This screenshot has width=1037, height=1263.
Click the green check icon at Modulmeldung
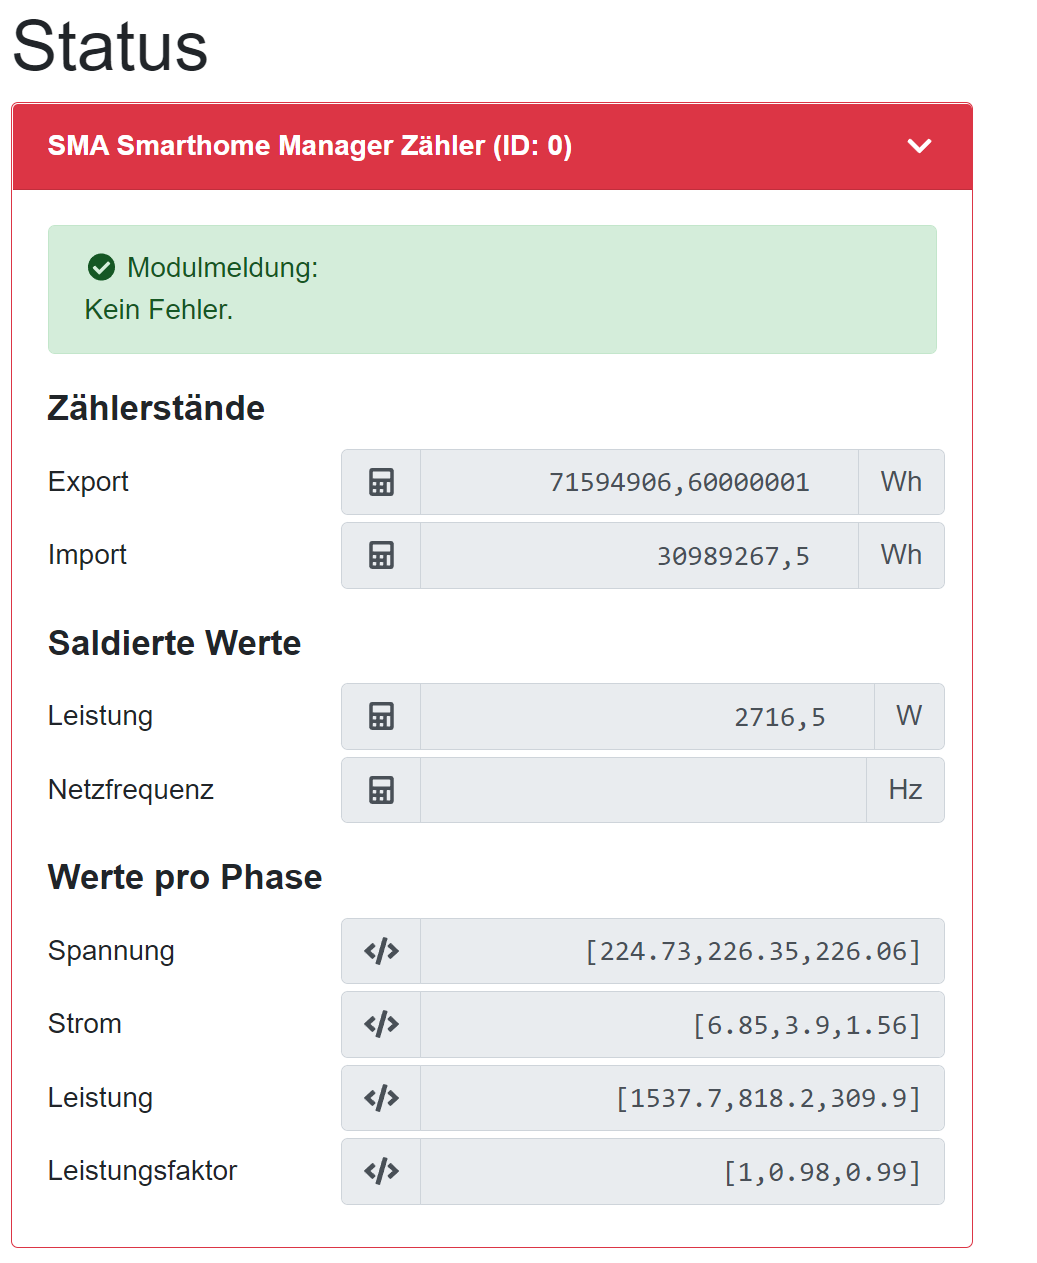(x=101, y=267)
